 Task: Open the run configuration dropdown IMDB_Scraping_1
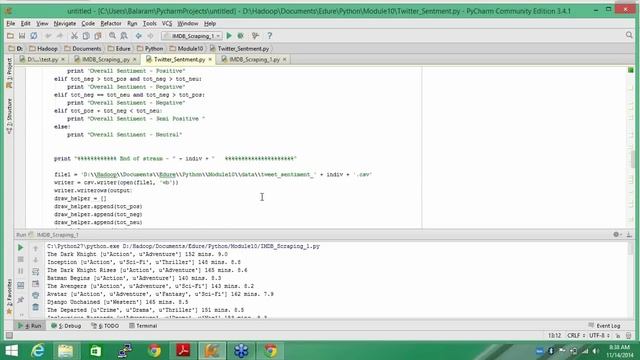[192, 36]
